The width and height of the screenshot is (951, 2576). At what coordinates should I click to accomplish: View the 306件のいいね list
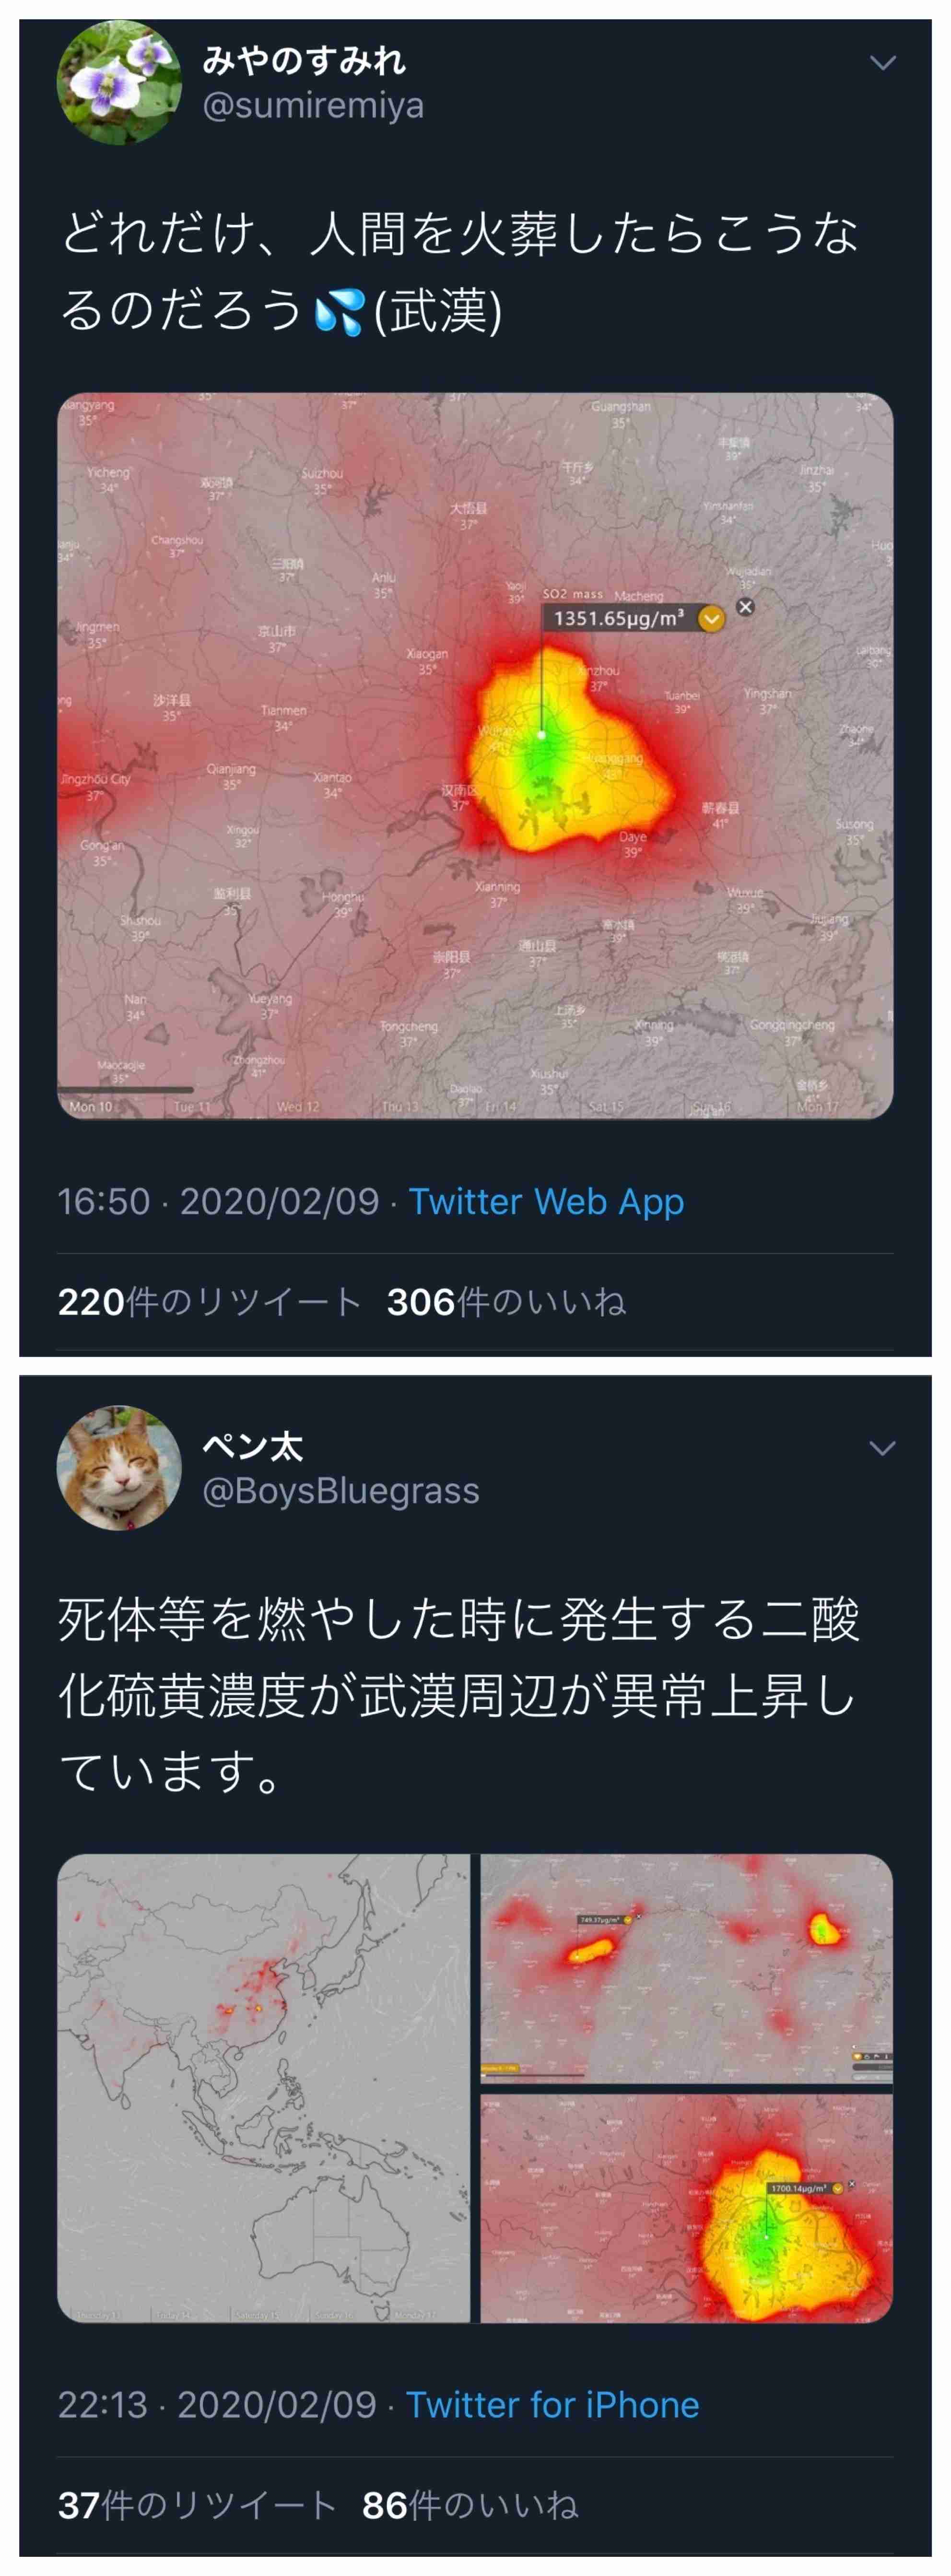[506, 1302]
